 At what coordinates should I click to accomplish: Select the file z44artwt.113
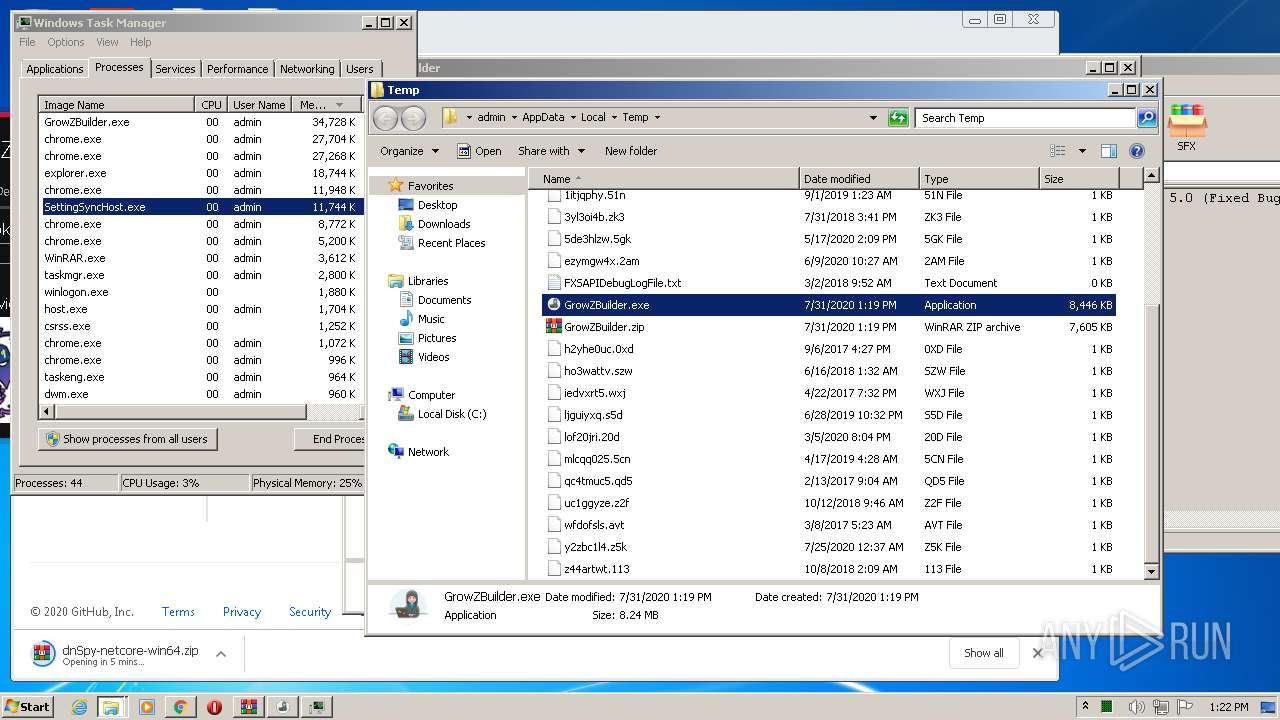596,569
